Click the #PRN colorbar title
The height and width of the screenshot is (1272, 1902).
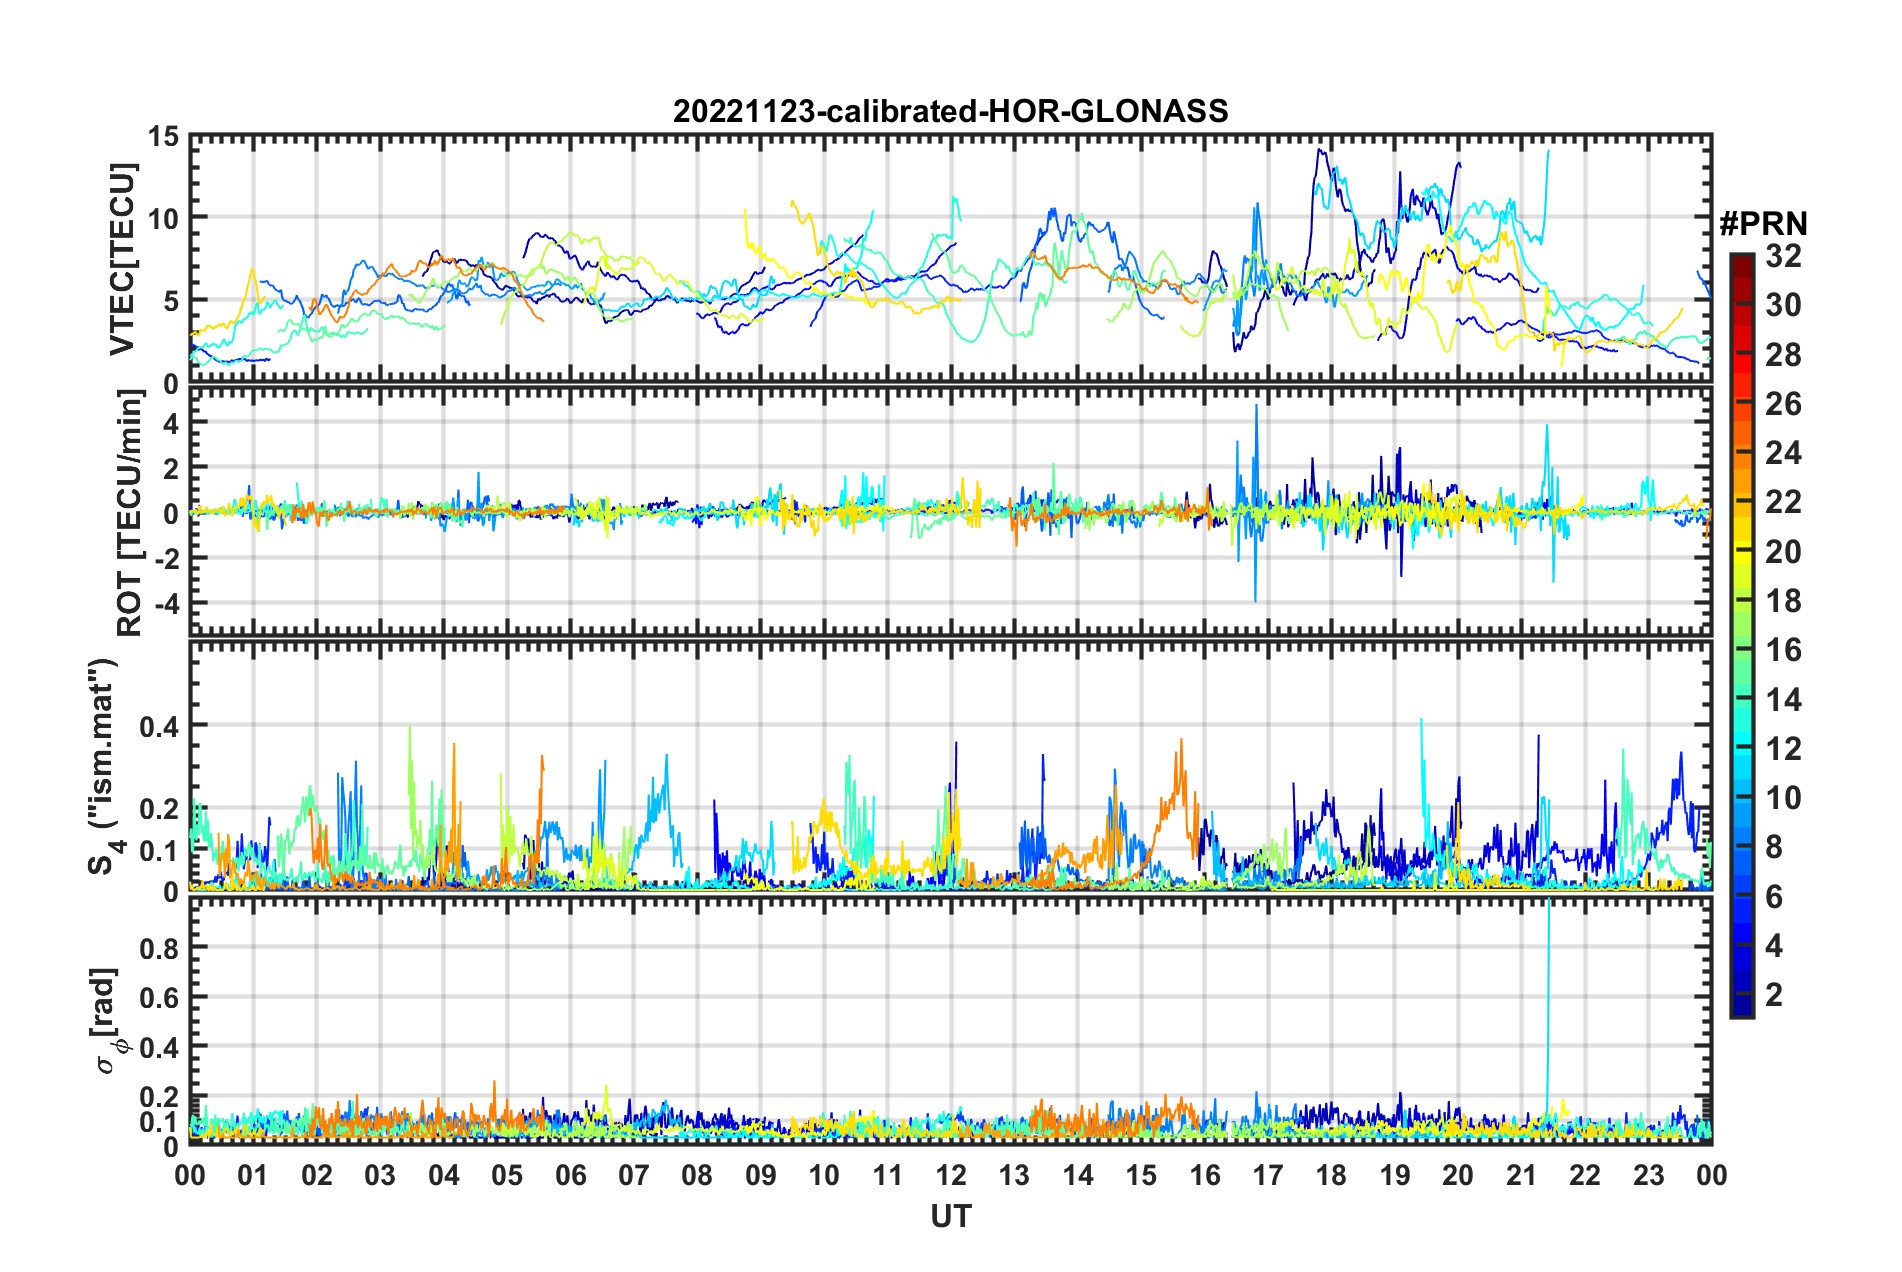pos(1763,224)
